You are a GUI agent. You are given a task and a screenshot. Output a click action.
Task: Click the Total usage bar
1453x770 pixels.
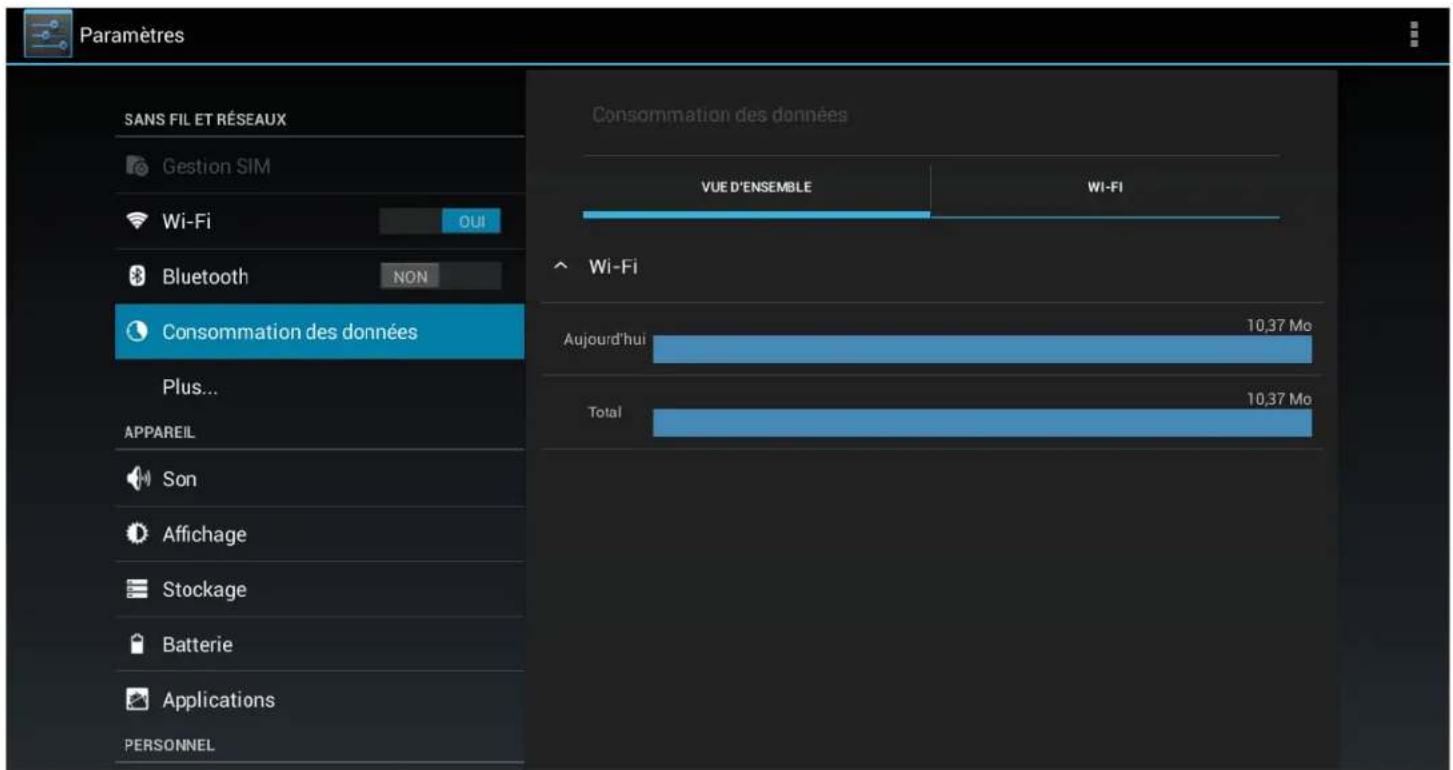point(982,423)
